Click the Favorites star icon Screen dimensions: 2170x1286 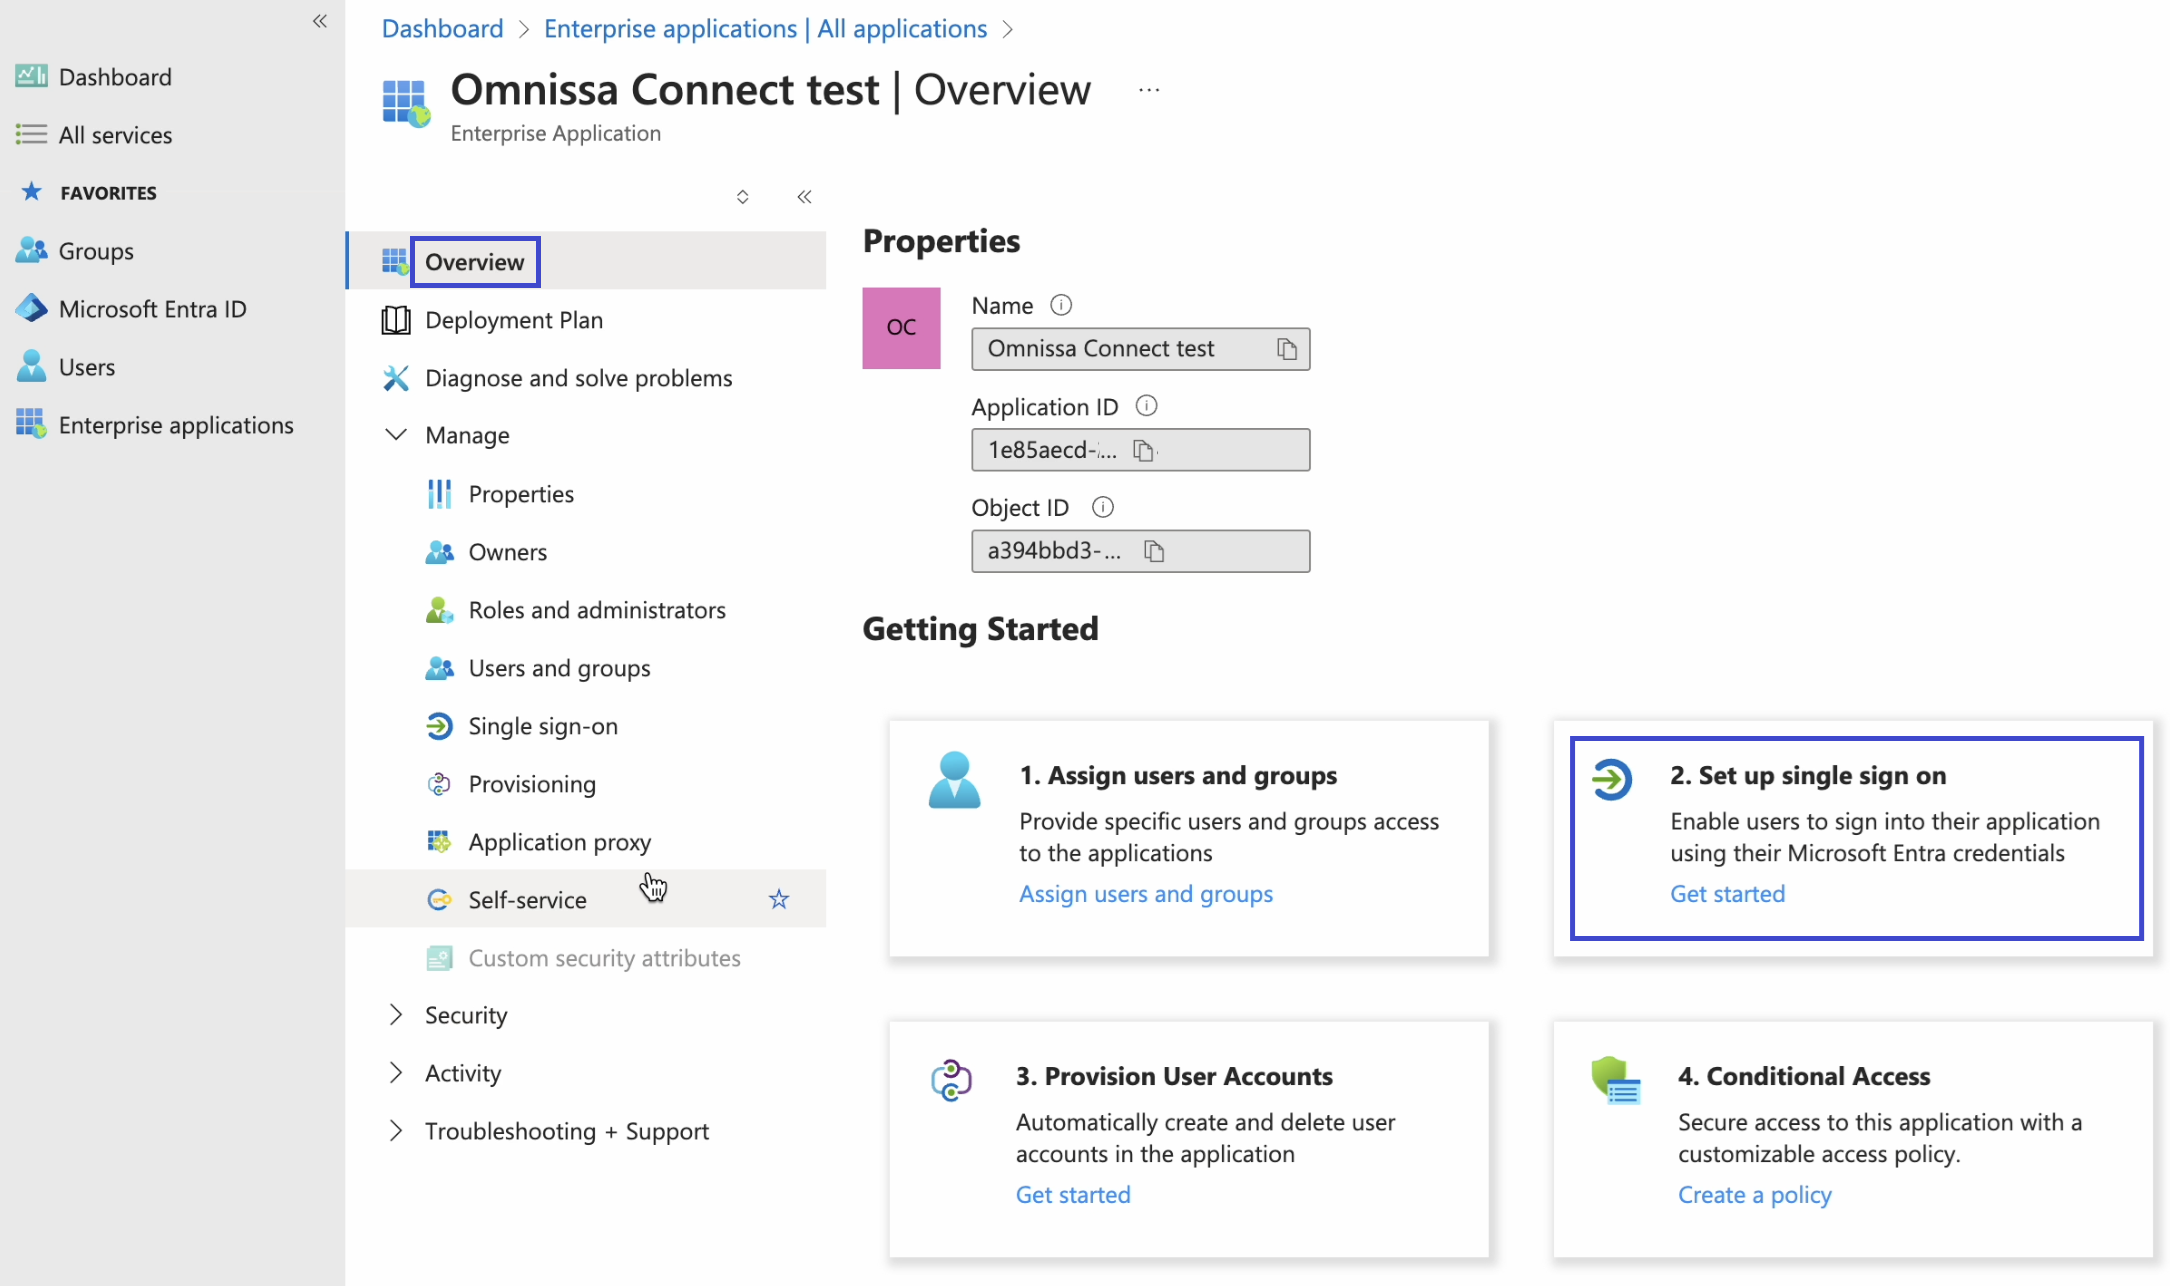[31, 192]
